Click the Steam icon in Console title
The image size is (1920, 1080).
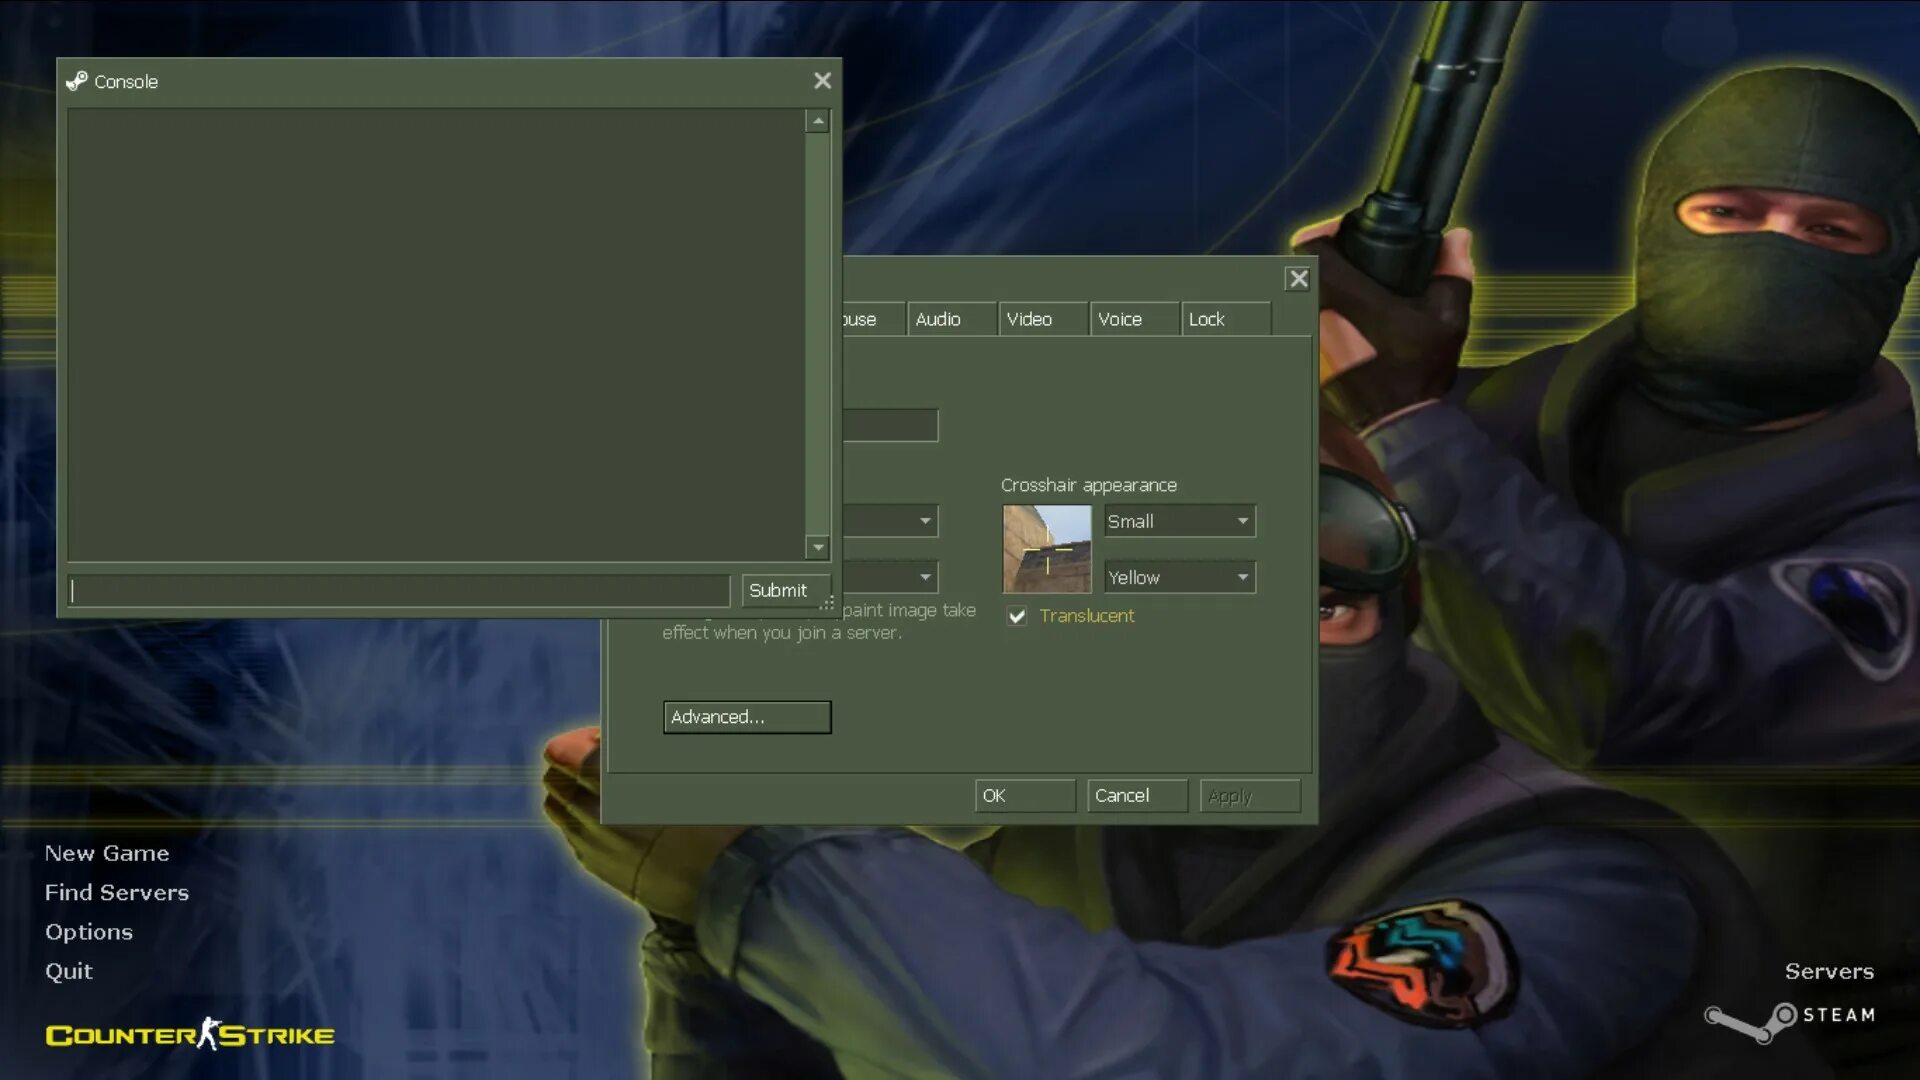point(77,81)
